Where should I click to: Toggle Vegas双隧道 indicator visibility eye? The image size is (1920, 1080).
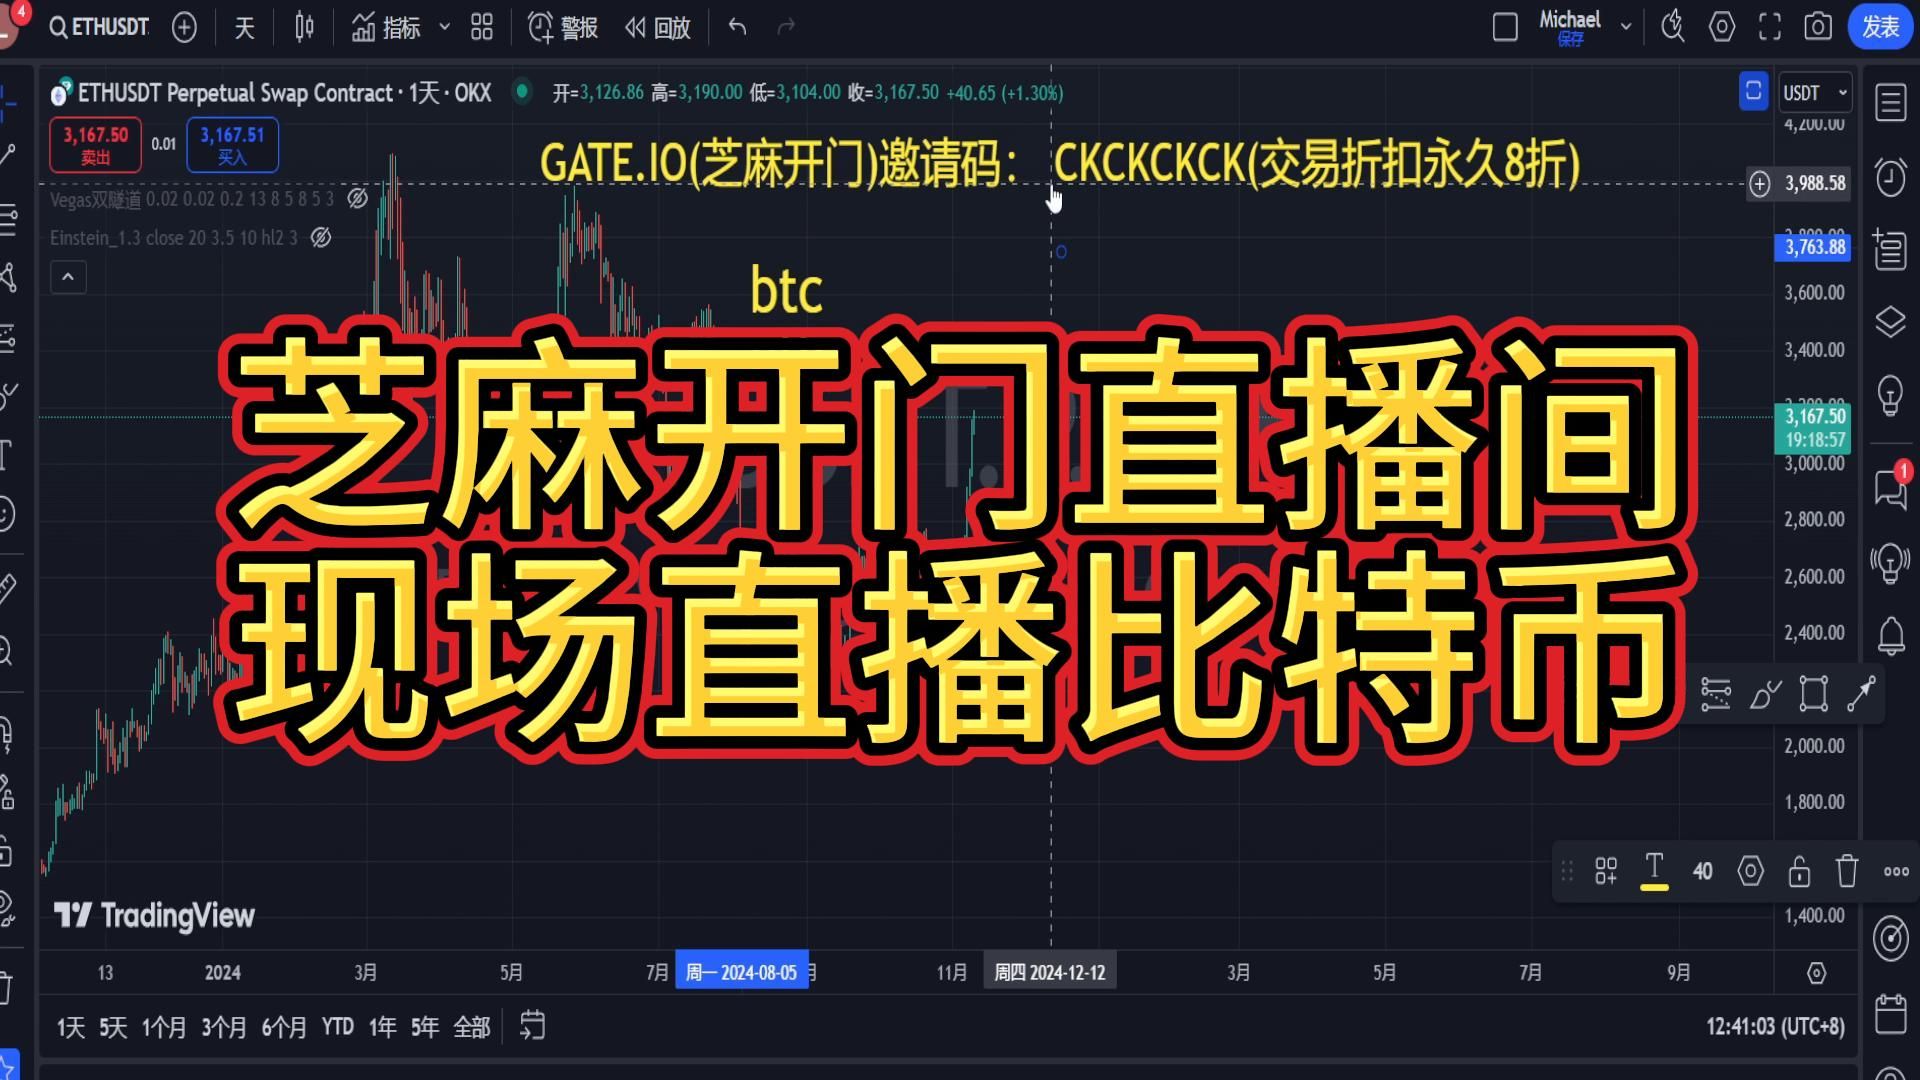357,199
